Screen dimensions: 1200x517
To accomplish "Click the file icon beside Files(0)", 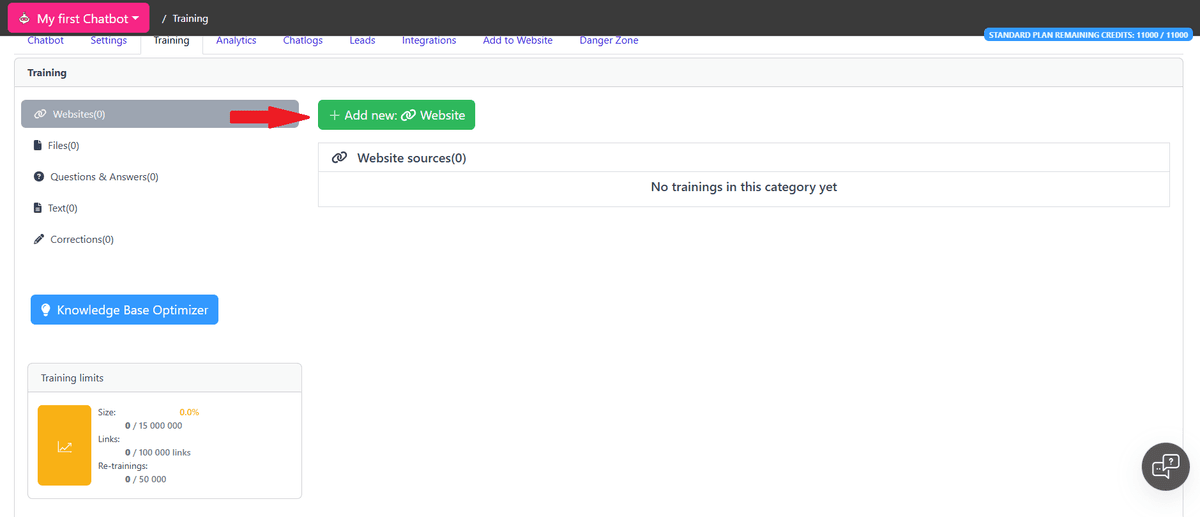I will click(x=38, y=145).
